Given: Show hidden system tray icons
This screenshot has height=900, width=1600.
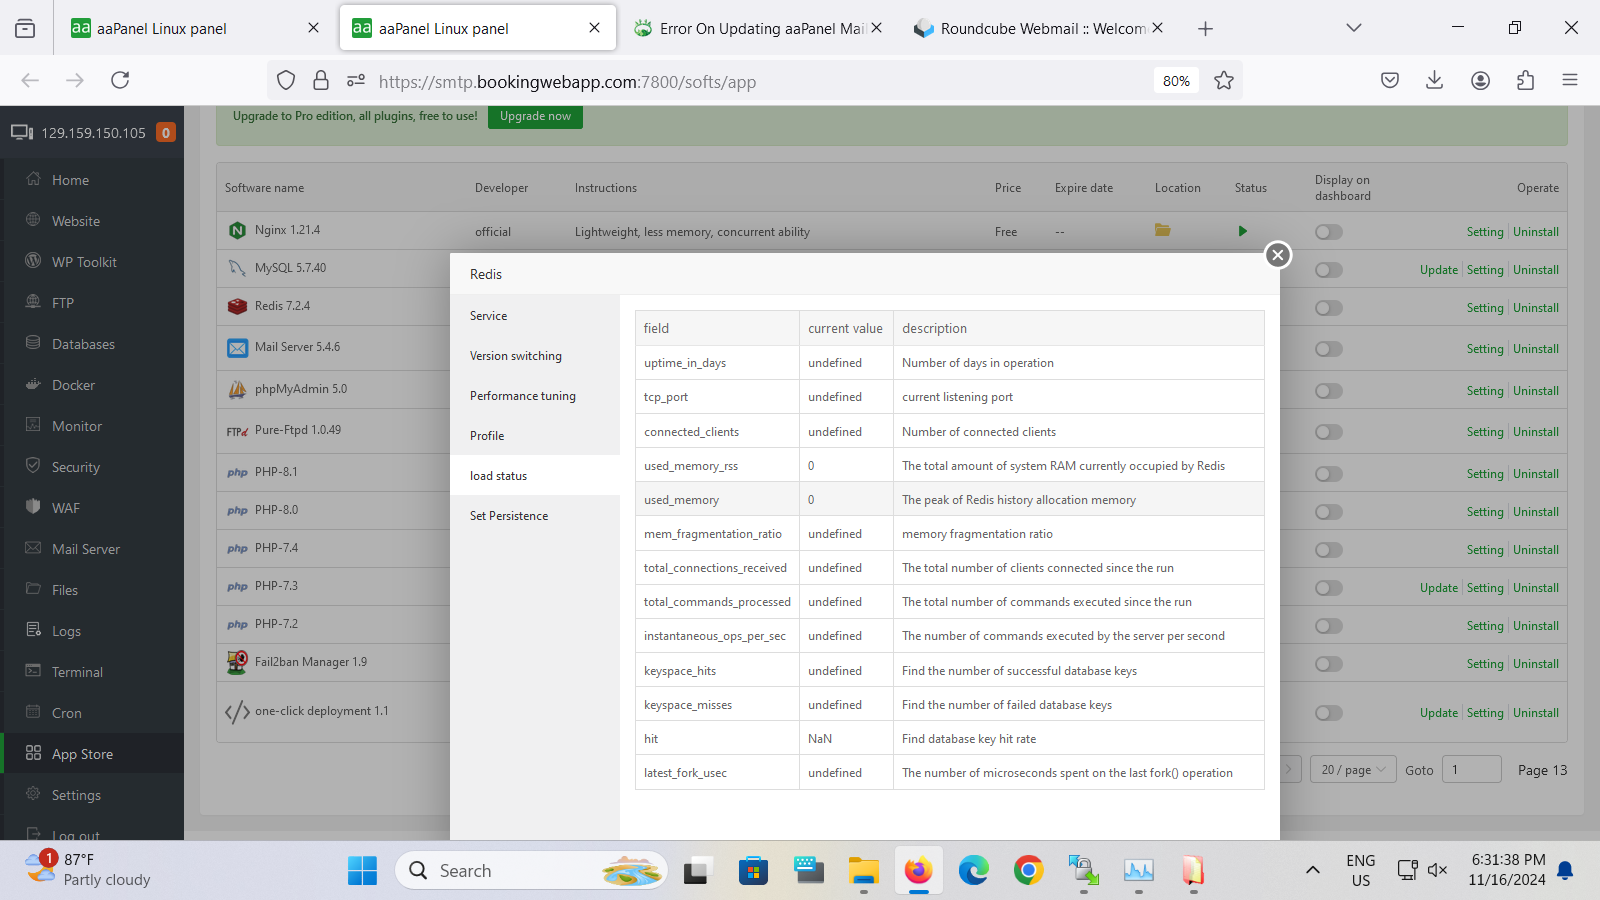Looking at the screenshot, I should click(x=1312, y=870).
